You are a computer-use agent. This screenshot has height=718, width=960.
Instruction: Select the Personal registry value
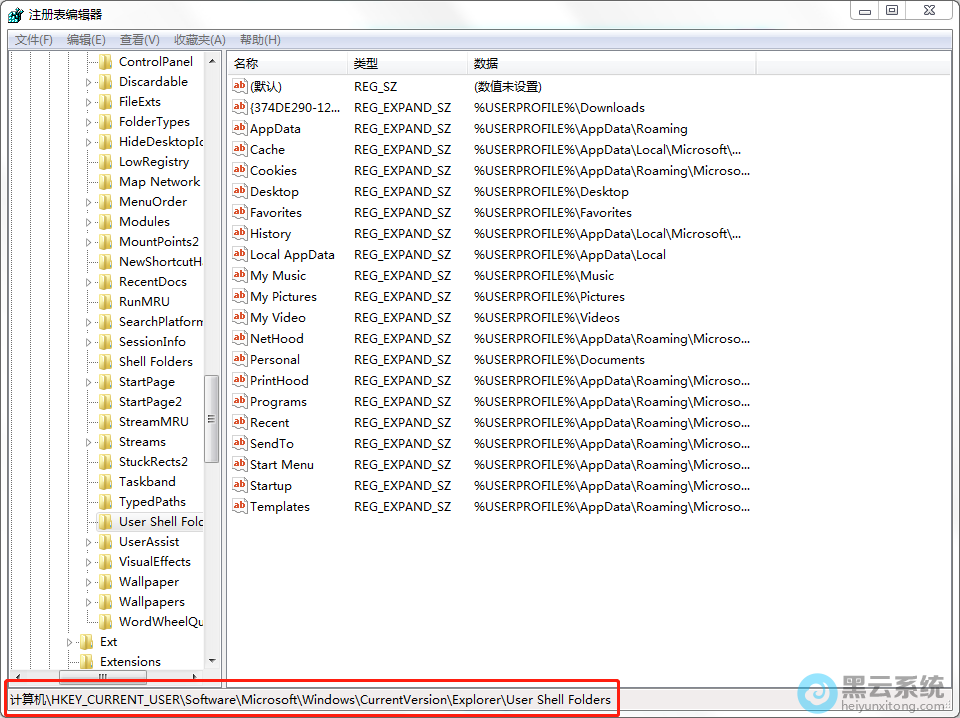(274, 359)
